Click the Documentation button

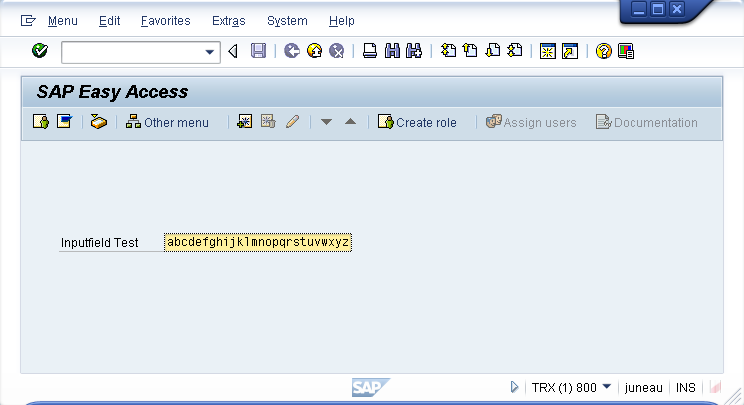[x=647, y=122]
